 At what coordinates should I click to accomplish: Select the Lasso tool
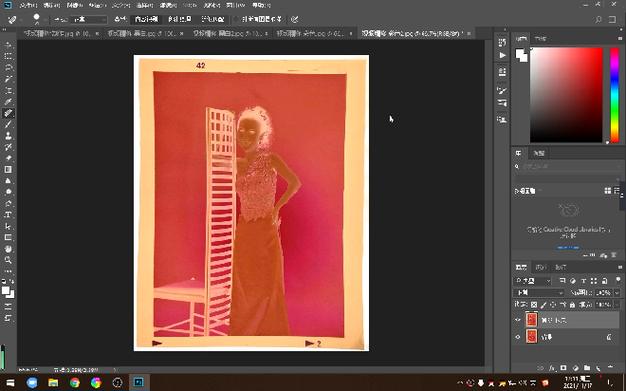click(8, 67)
